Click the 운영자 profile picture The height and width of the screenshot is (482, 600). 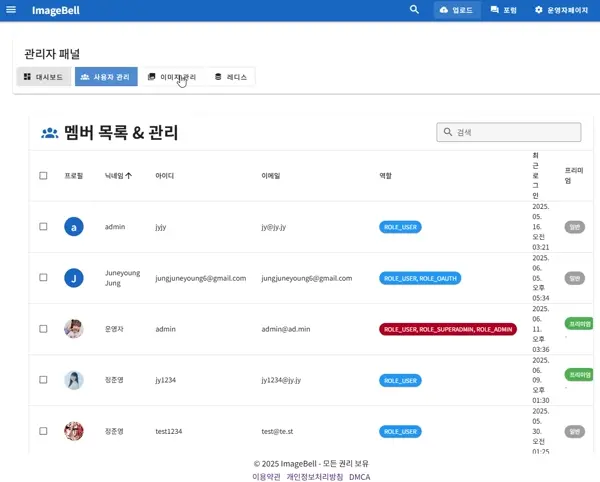pyautogui.click(x=74, y=329)
